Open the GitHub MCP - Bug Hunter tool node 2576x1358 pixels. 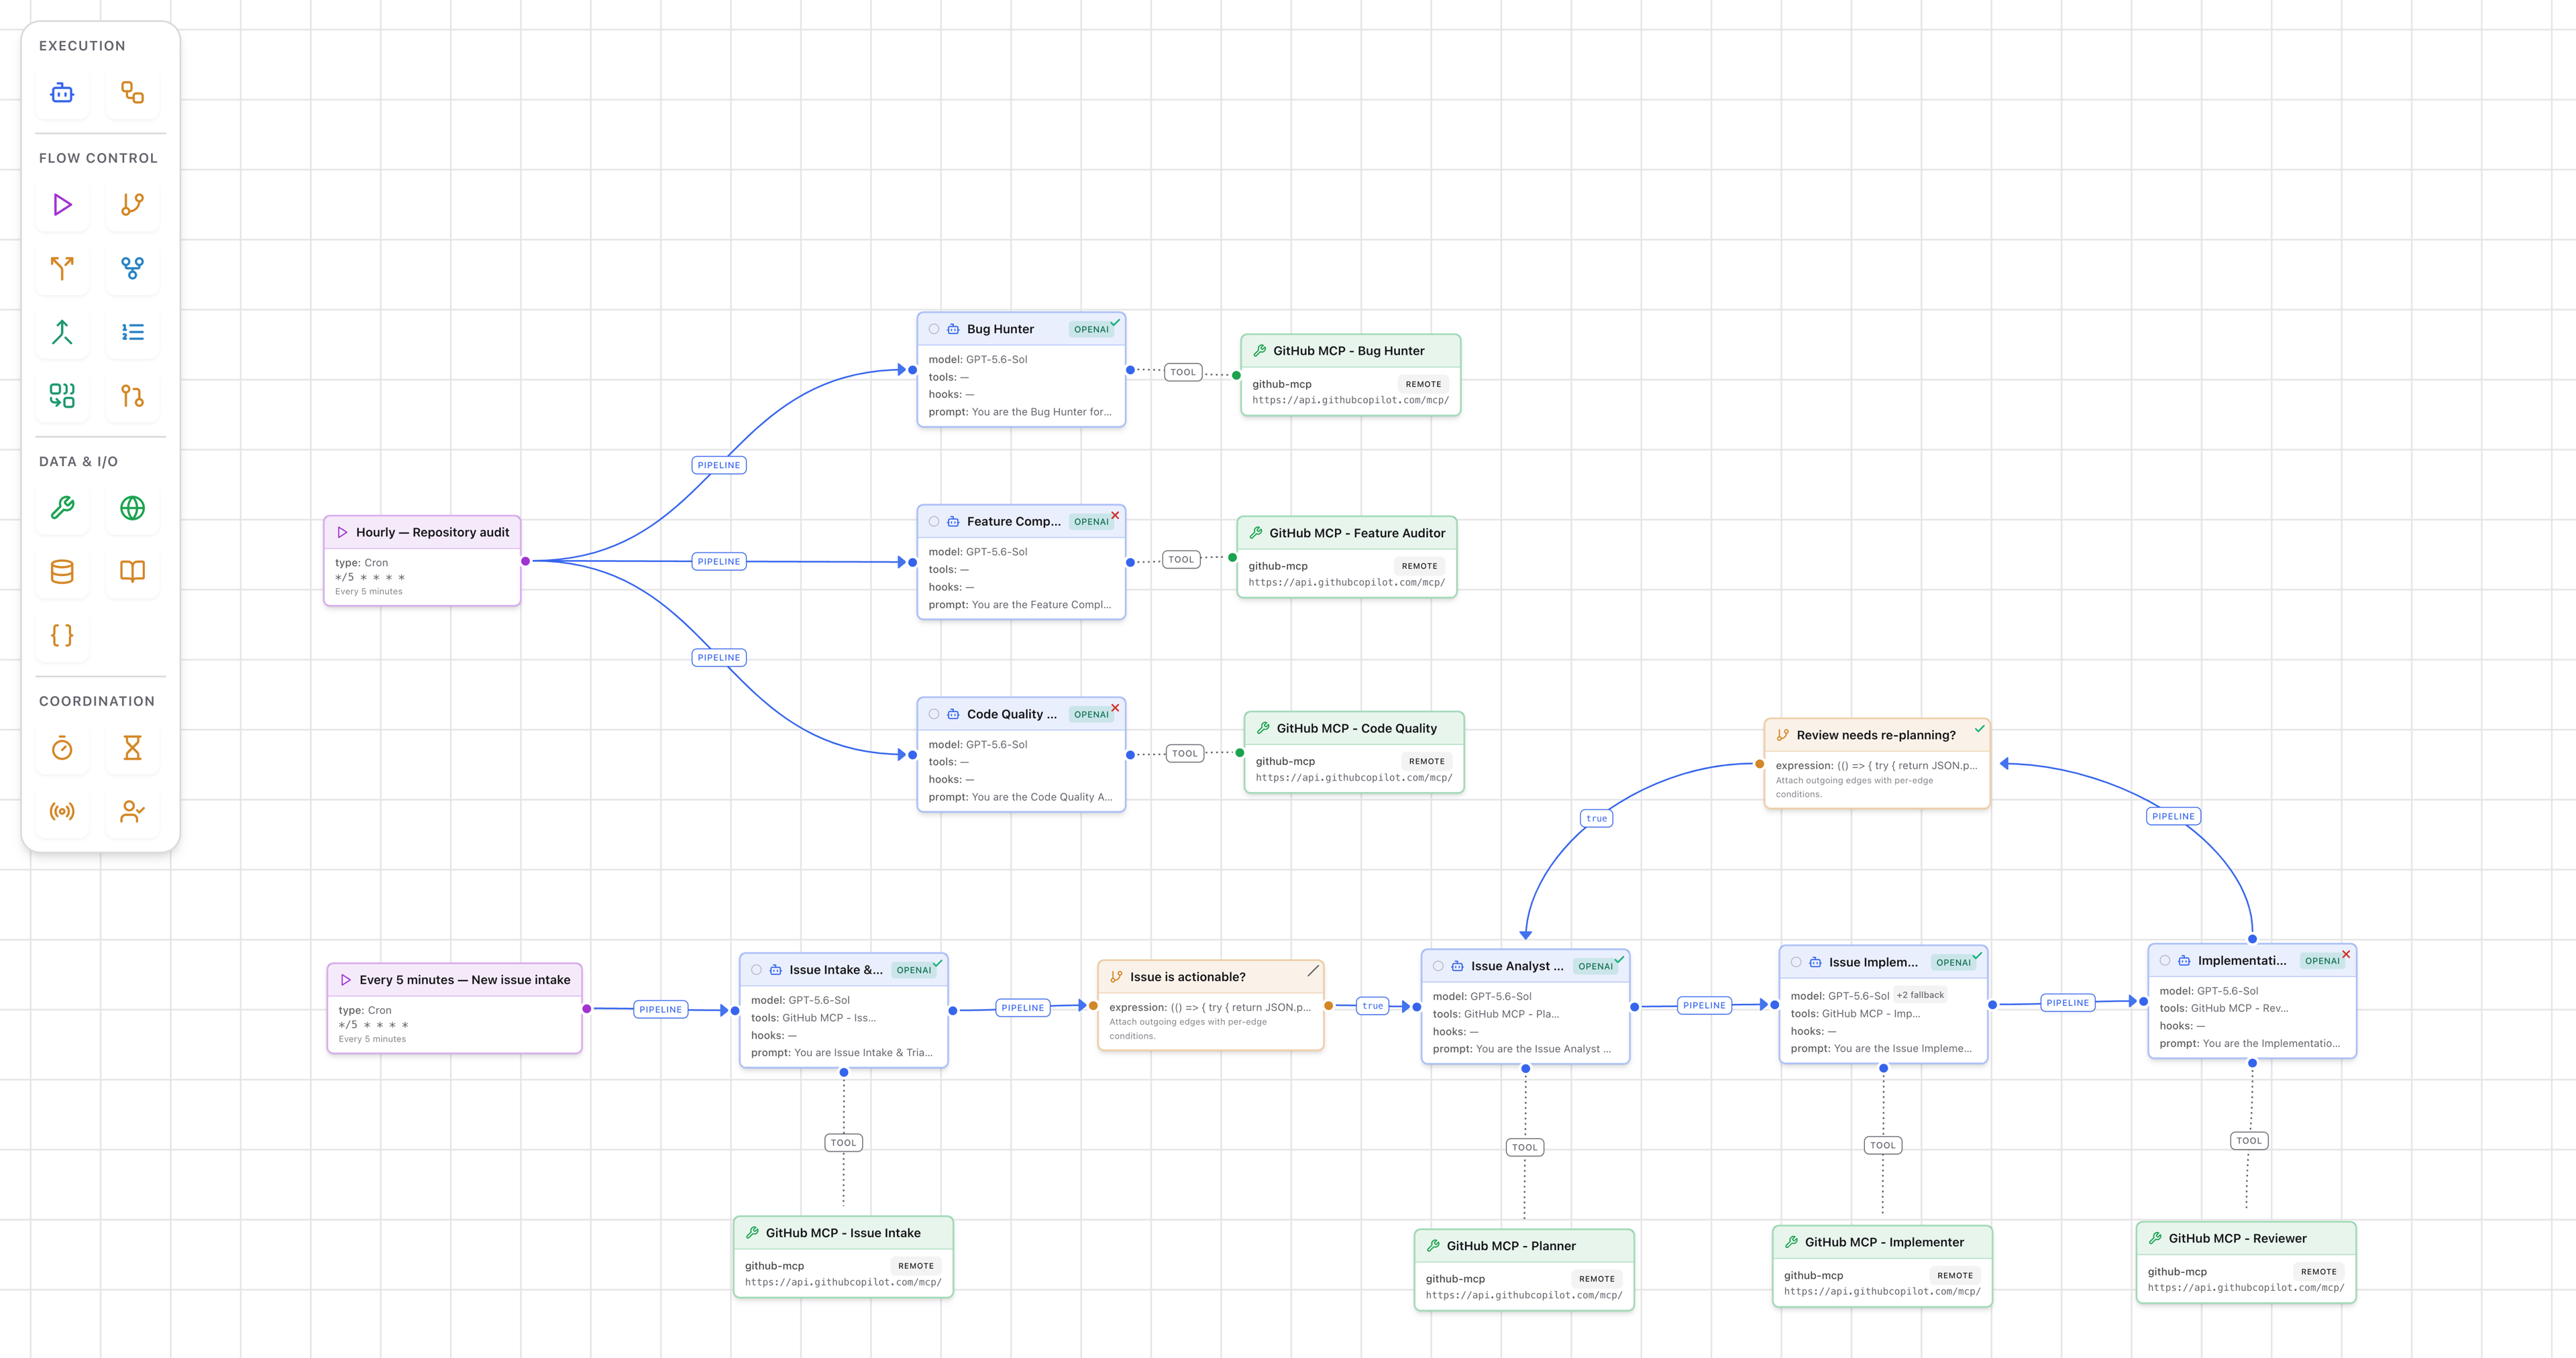(x=1350, y=375)
